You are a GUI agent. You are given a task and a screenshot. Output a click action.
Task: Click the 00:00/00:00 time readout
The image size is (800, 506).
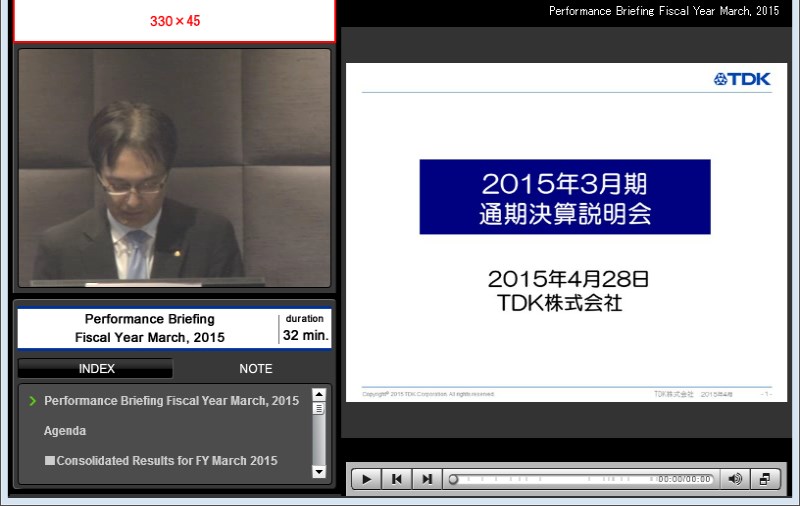684,479
